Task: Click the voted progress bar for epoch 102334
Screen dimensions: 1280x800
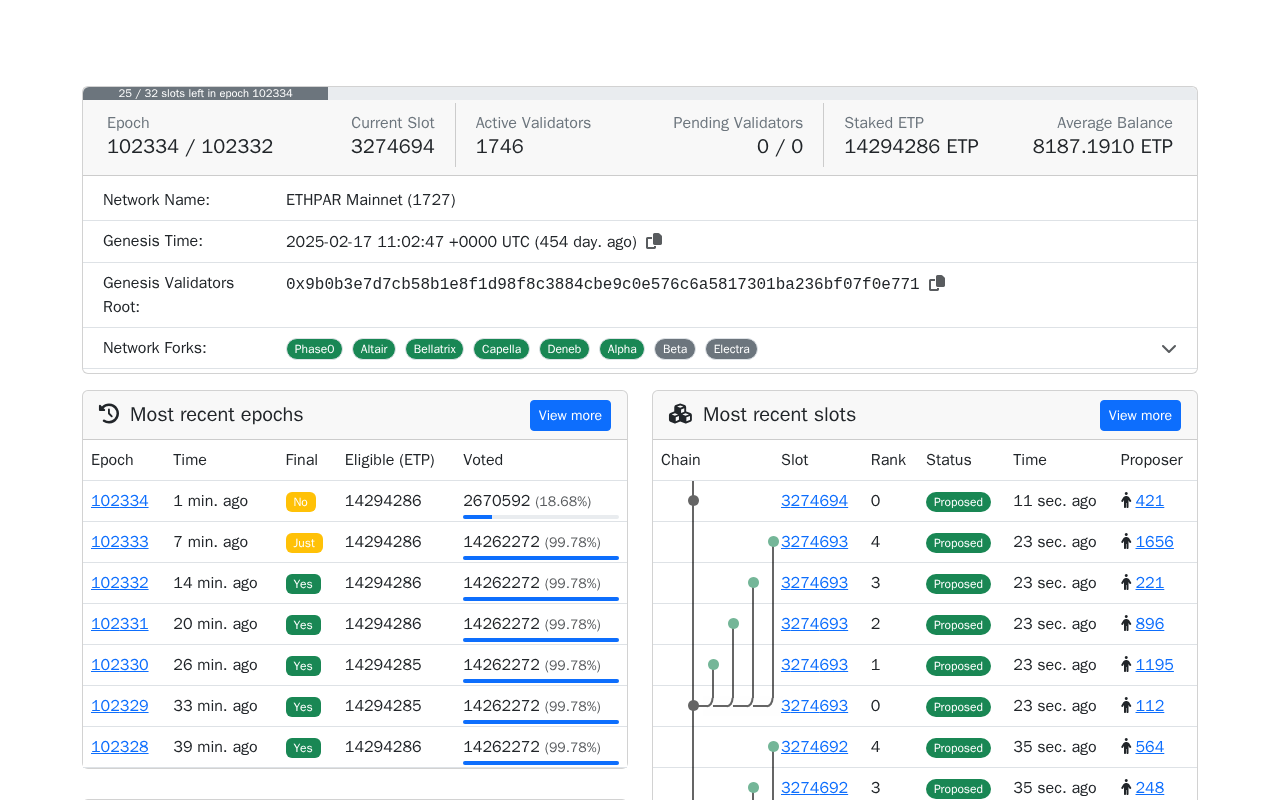Action: pos(541,517)
